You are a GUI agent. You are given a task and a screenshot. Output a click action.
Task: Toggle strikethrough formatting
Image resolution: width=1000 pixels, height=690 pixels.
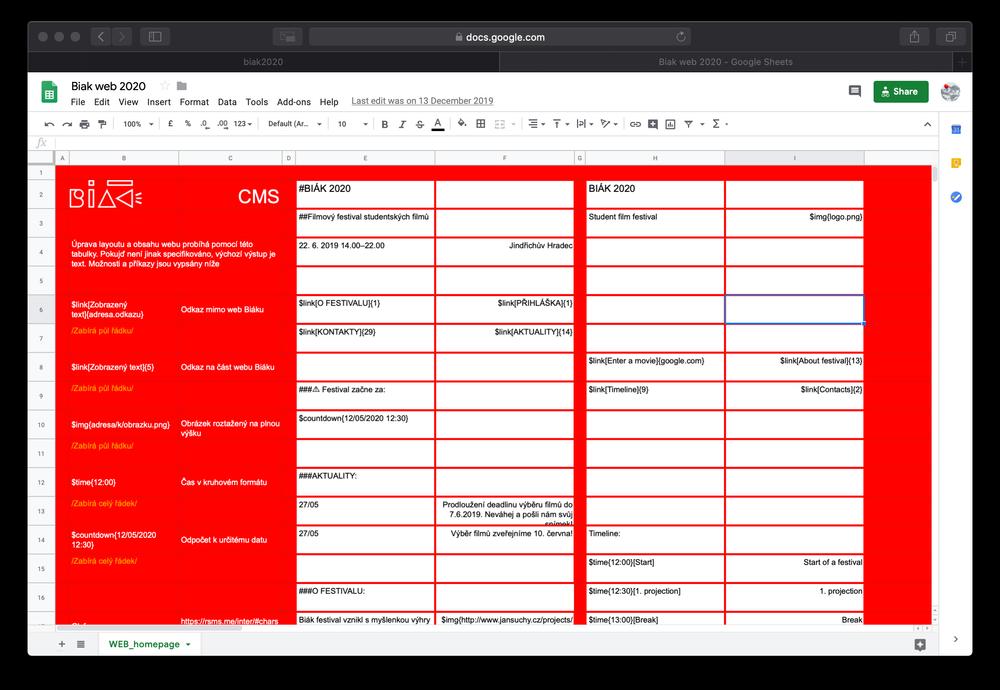[420, 124]
